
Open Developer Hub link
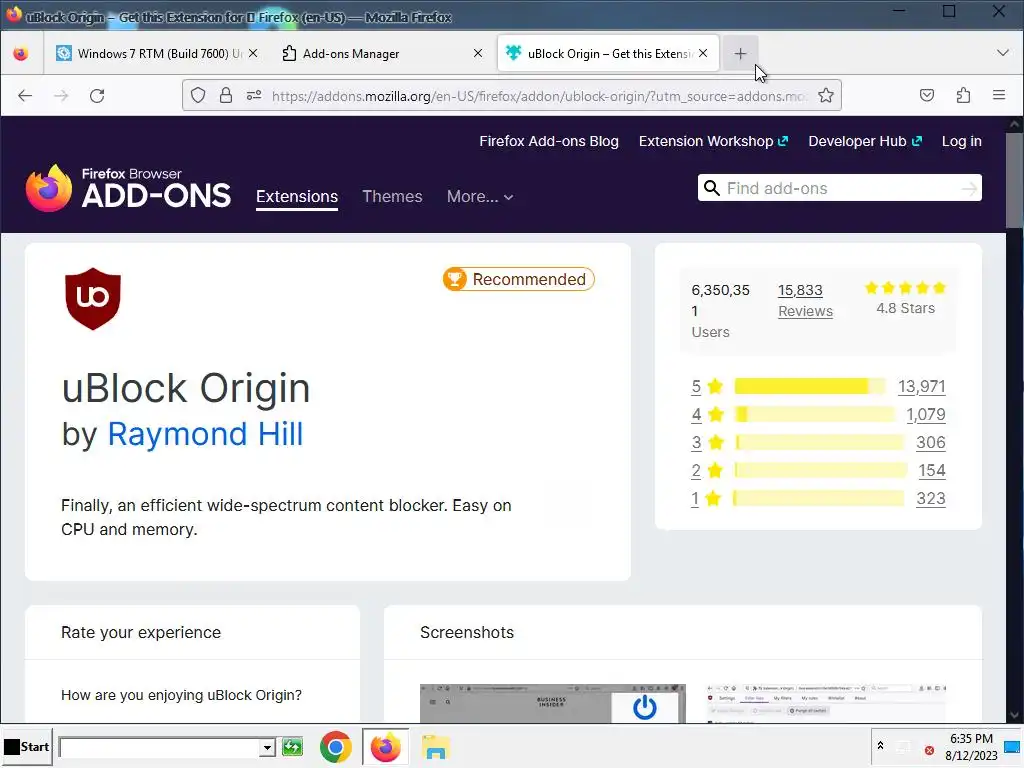(x=865, y=141)
